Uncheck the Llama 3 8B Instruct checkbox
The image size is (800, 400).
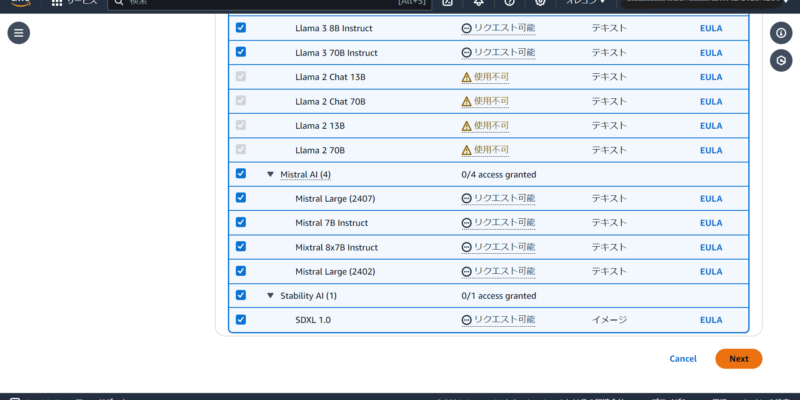click(x=240, y=28)
